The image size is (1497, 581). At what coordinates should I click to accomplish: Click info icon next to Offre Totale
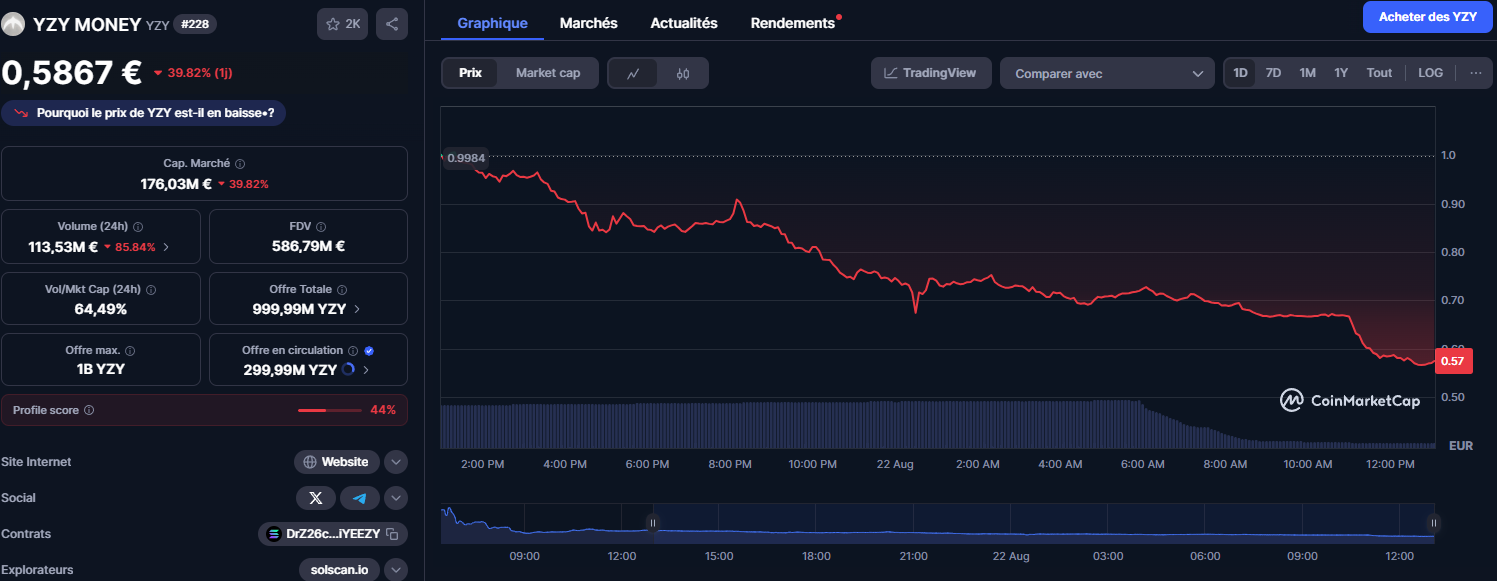pos(342,290)
